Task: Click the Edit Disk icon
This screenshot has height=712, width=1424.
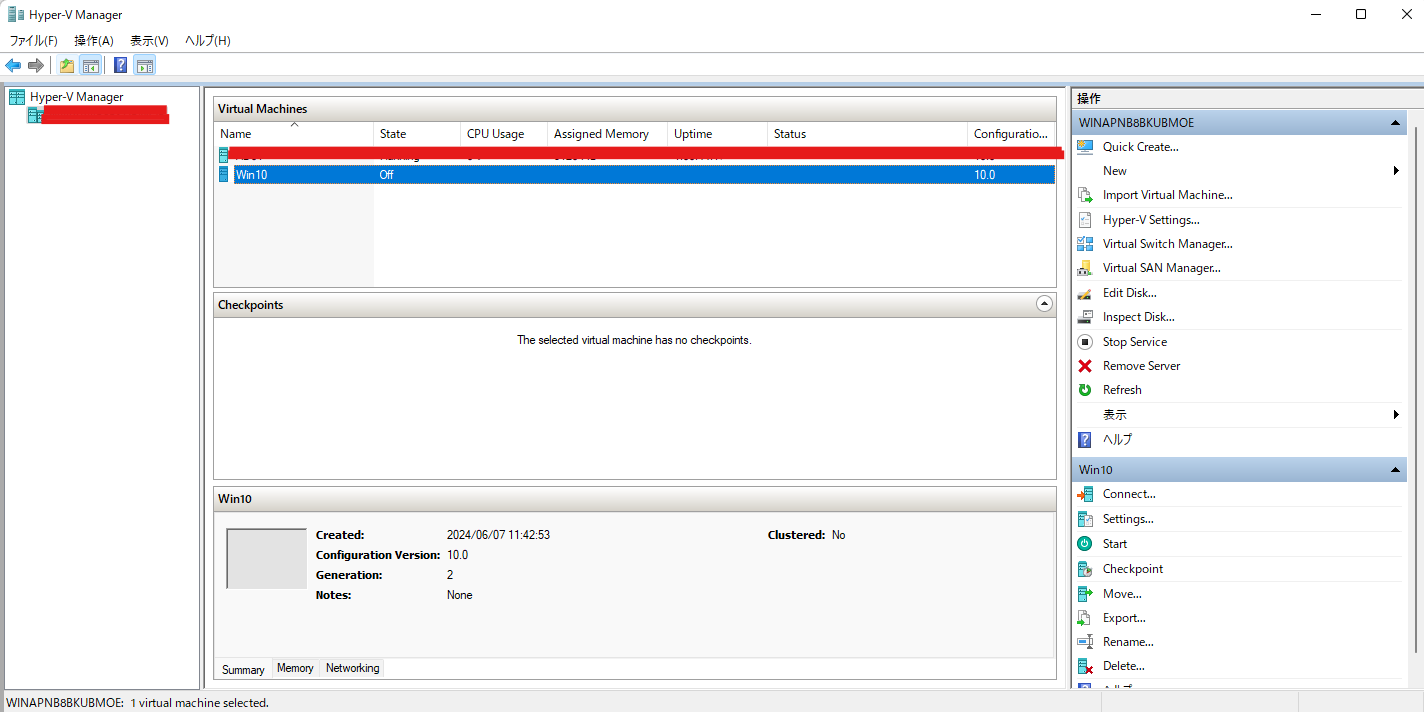Action: click(x=1085, y=293)
